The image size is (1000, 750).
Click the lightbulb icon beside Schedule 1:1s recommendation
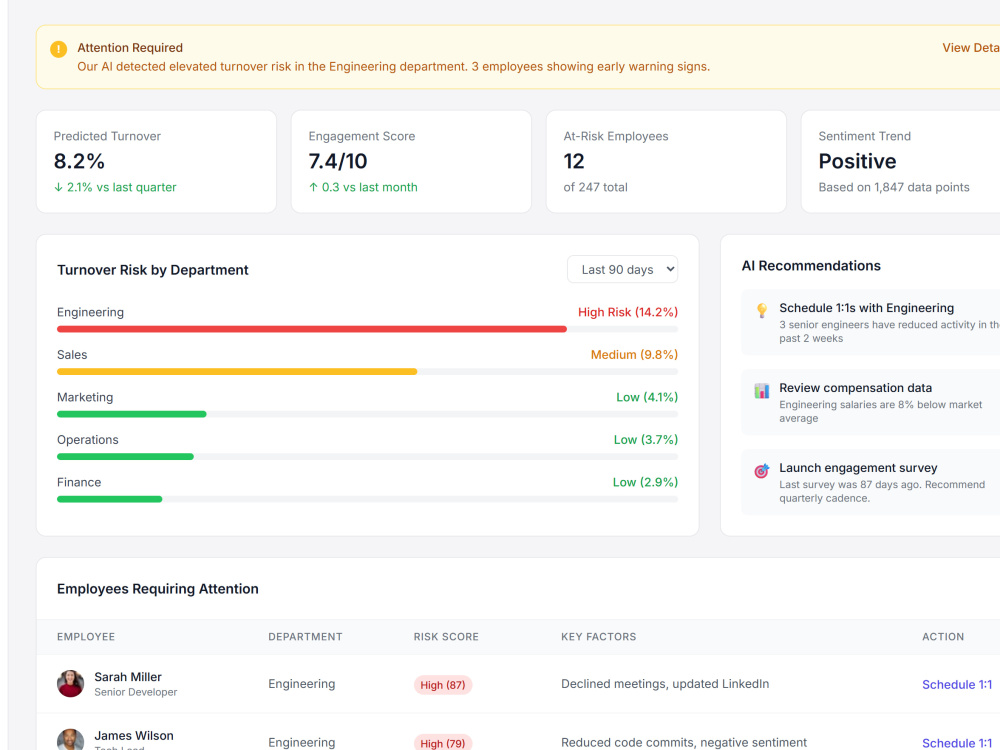pyautogui.click(x=761, y=311)
